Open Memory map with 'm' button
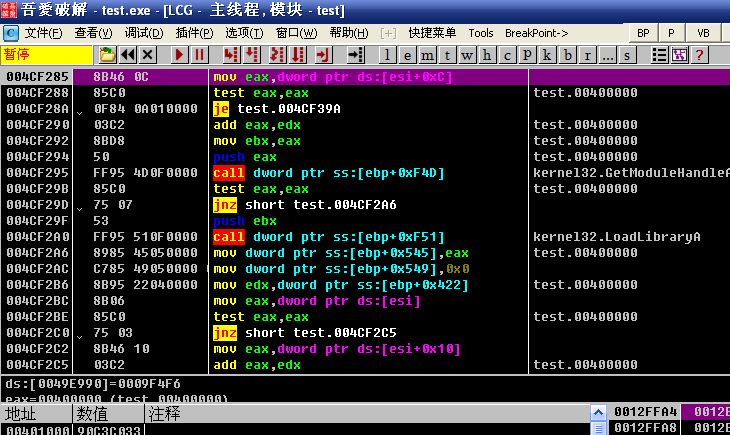Image resolution: width=730 pixels, height=435 pixels. coord(427,55)
